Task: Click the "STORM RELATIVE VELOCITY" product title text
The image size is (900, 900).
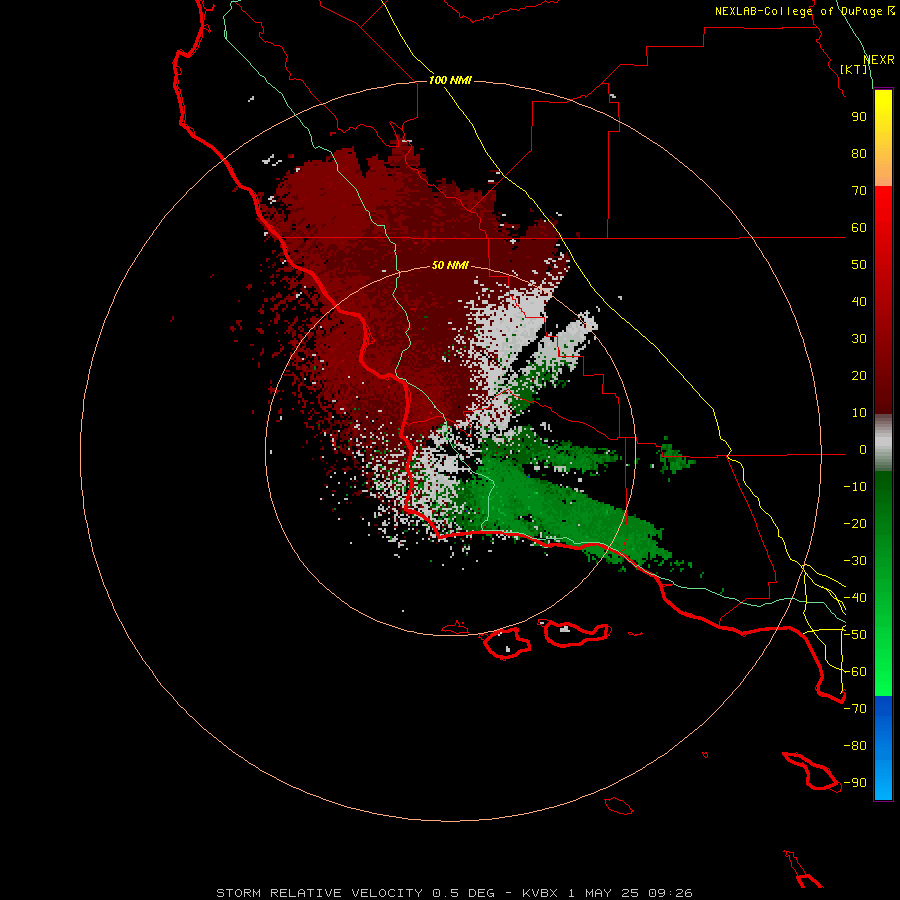Action: click(320, 893)
